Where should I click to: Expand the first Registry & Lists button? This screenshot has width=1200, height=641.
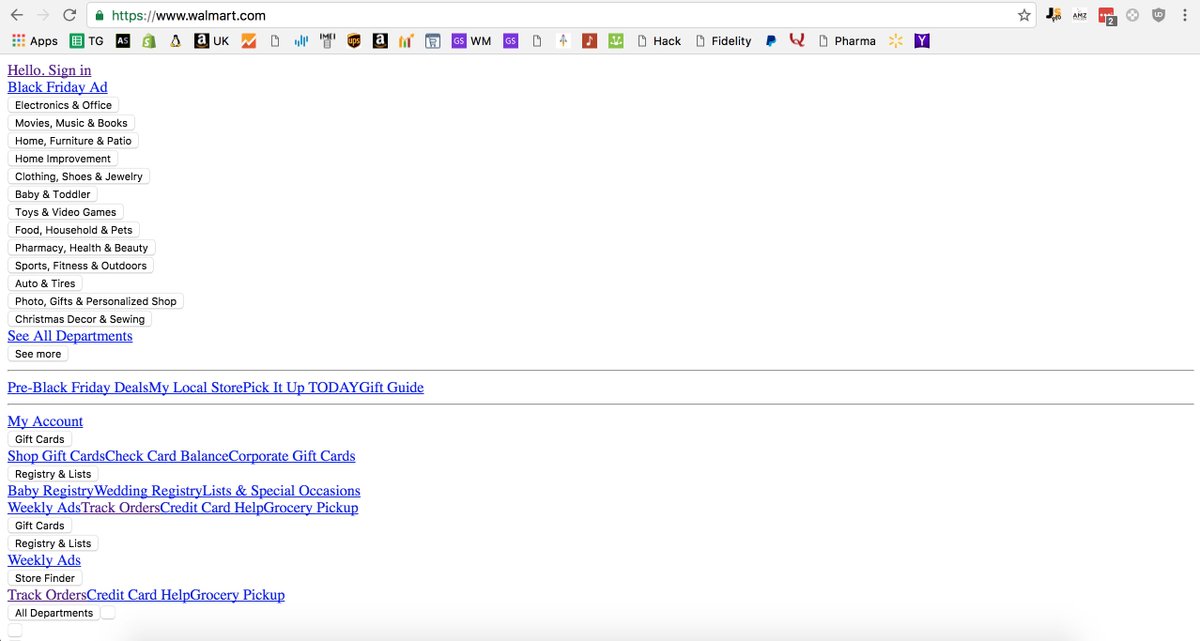pyautogui.click(x=53, y=474)
